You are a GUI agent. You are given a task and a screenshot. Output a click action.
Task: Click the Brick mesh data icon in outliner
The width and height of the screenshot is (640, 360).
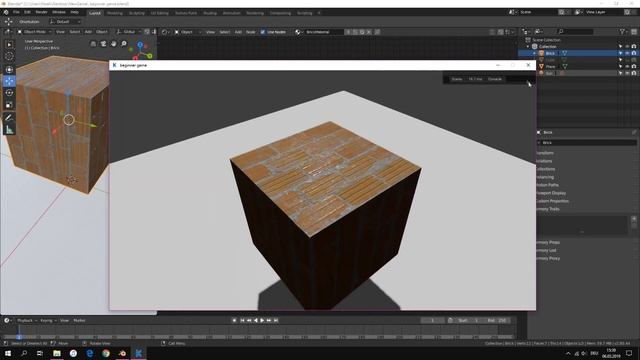point(564,53)
